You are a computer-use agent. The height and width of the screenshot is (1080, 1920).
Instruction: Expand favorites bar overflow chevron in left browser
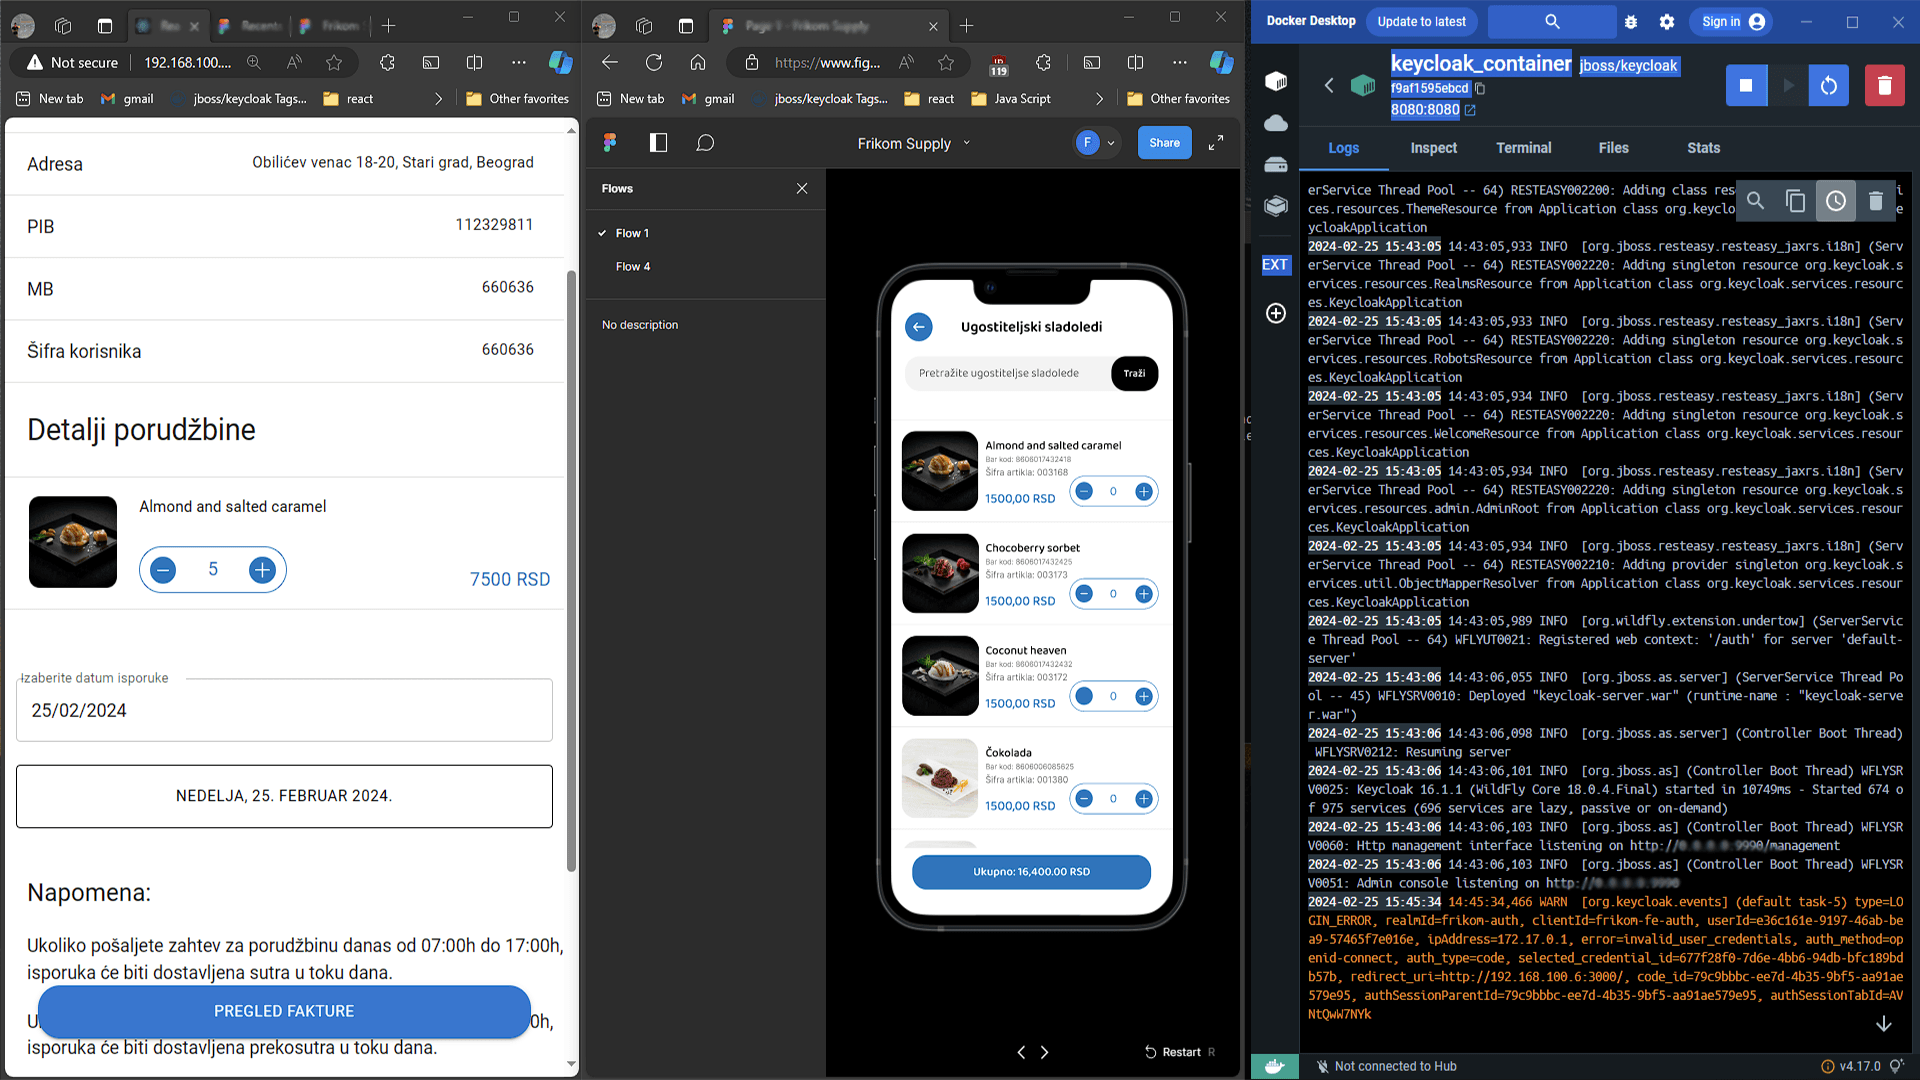pos(438,99)
